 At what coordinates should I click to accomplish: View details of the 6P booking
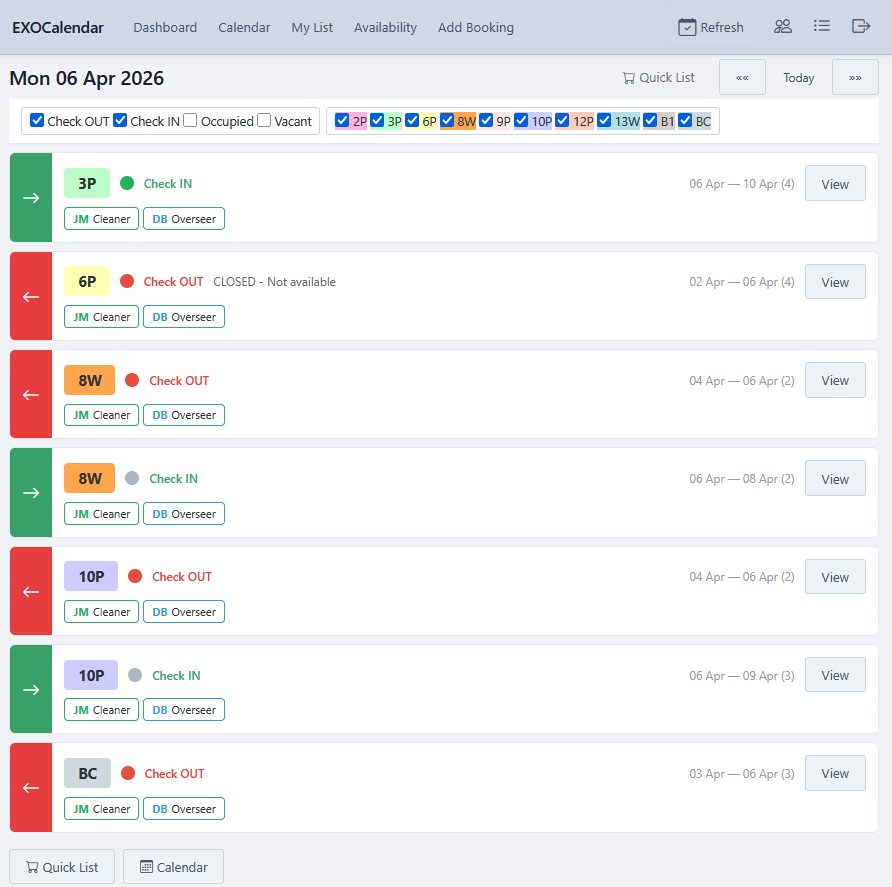coord(835,281)
